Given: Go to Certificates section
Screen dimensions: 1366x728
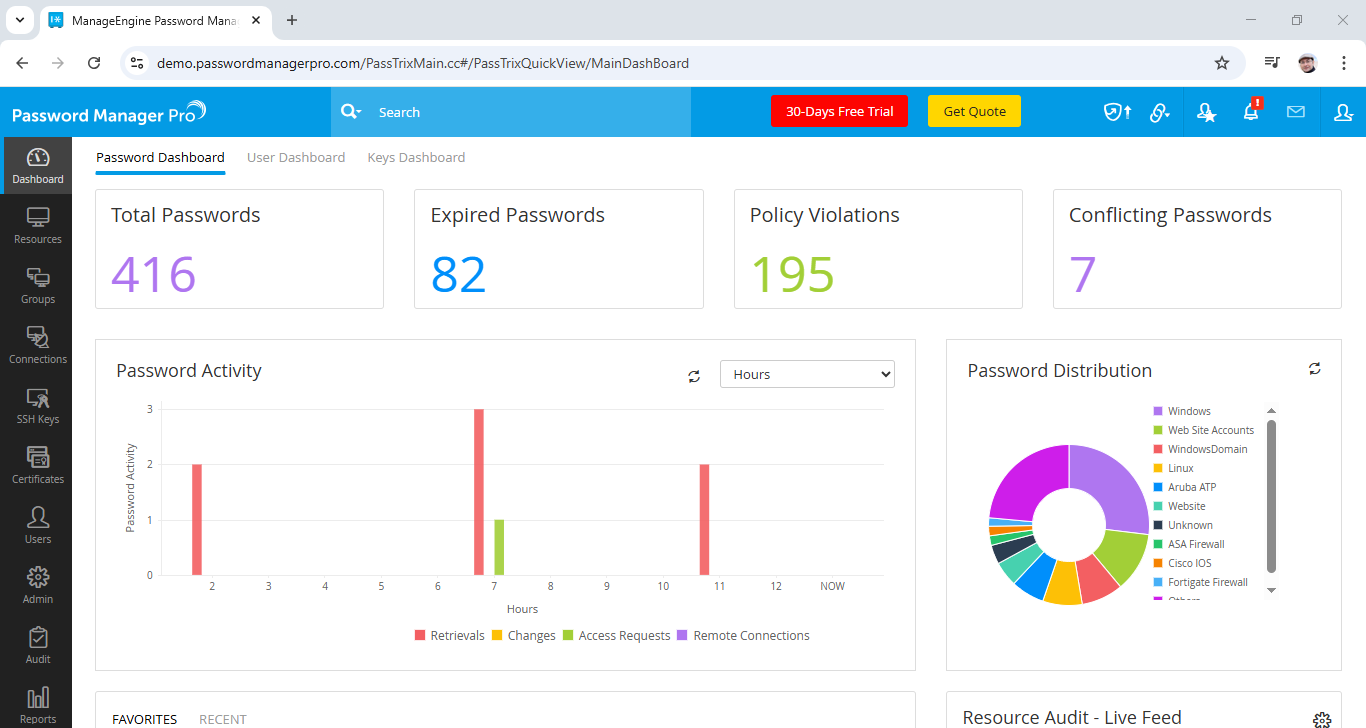Looking at the screenshot, I should (37, 466).
